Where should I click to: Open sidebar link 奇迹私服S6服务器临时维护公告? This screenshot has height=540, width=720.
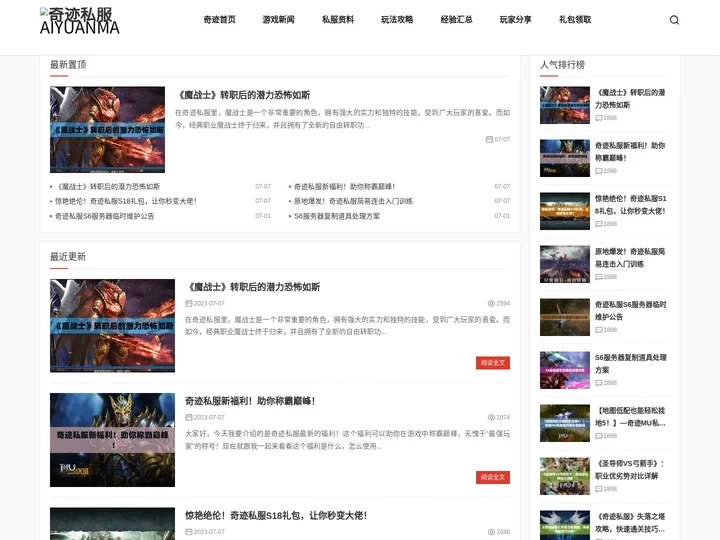(x=630, y=310)
